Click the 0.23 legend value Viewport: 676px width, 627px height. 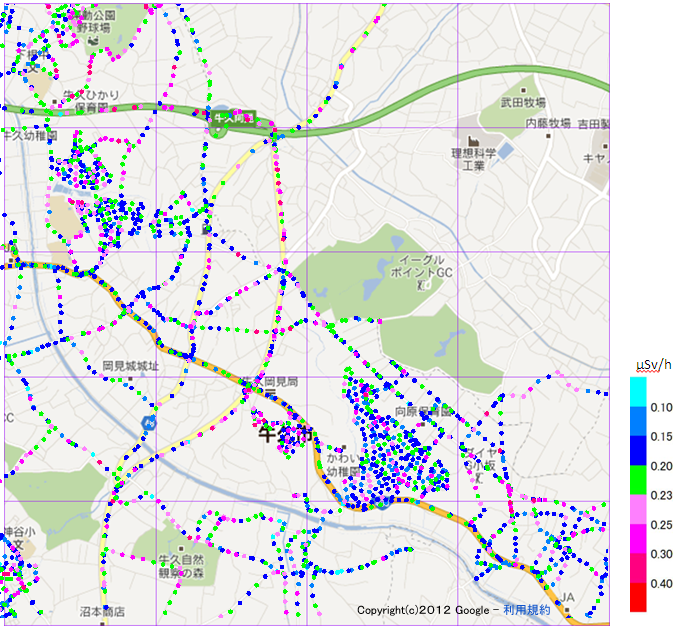coord(661,495)
